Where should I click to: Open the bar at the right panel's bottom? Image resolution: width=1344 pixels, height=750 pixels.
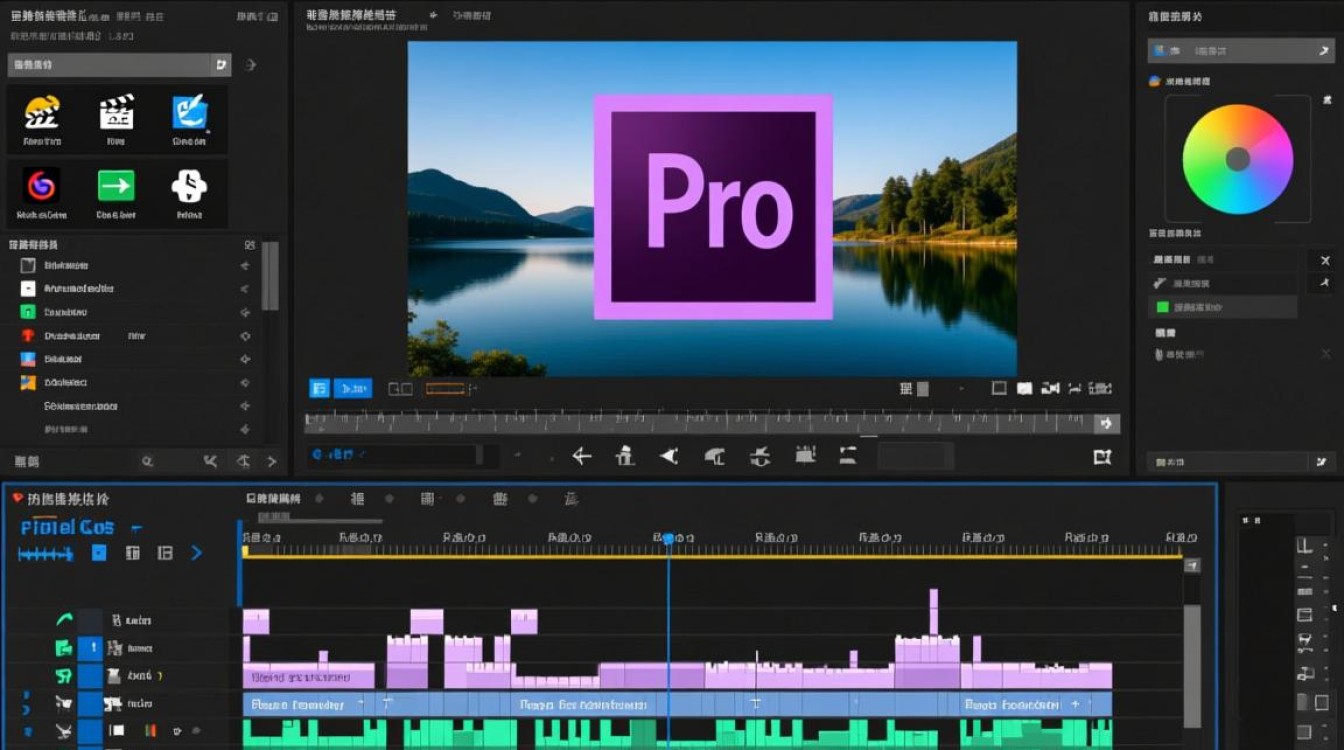tap(1240, 462)
